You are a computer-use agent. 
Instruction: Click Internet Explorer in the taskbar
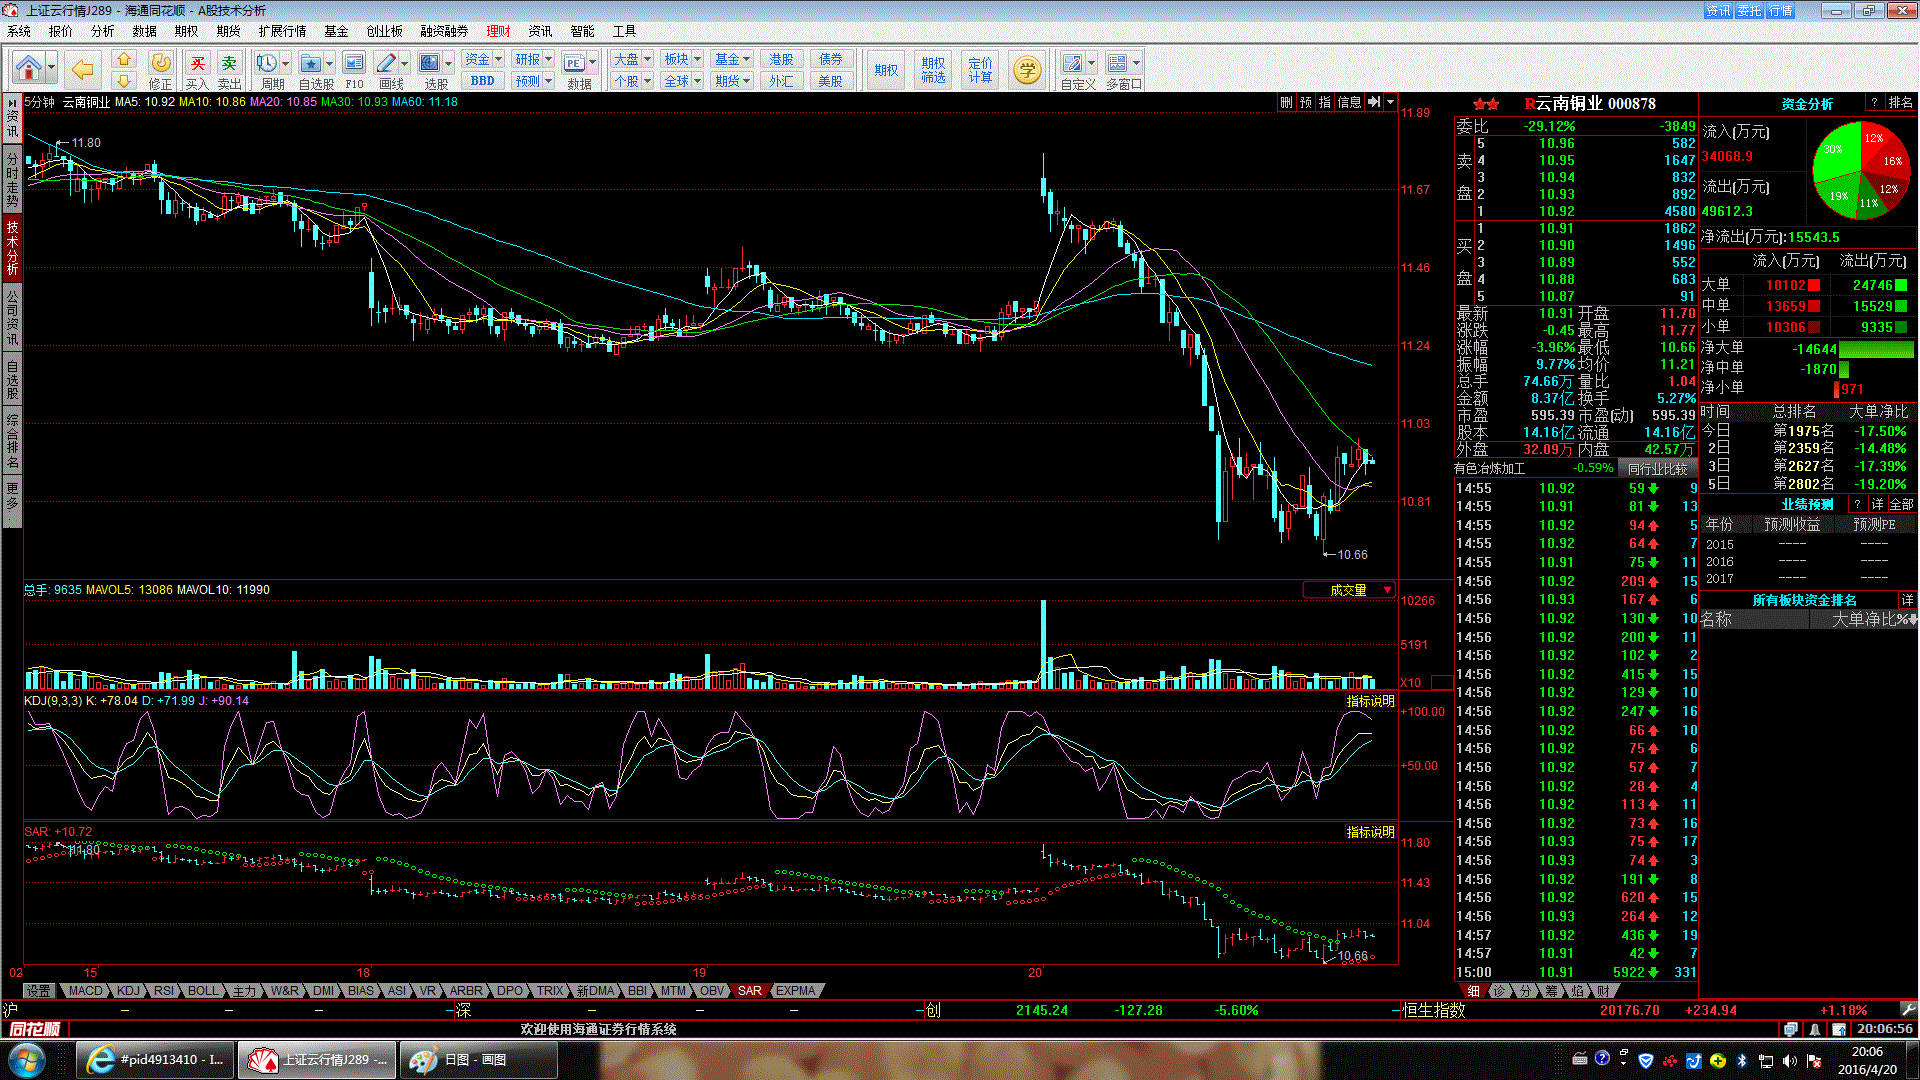coord(156,1060)
